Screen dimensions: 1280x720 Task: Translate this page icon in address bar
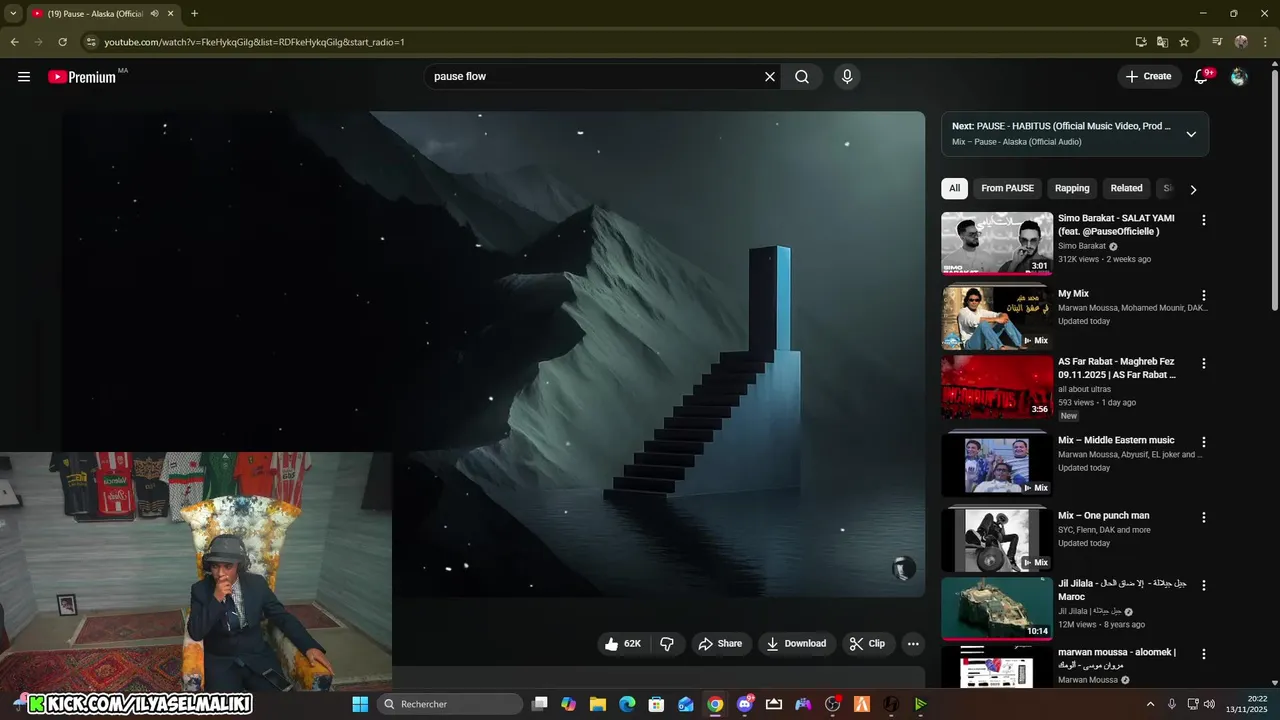pyautogui.click(x=1162, y=42)
